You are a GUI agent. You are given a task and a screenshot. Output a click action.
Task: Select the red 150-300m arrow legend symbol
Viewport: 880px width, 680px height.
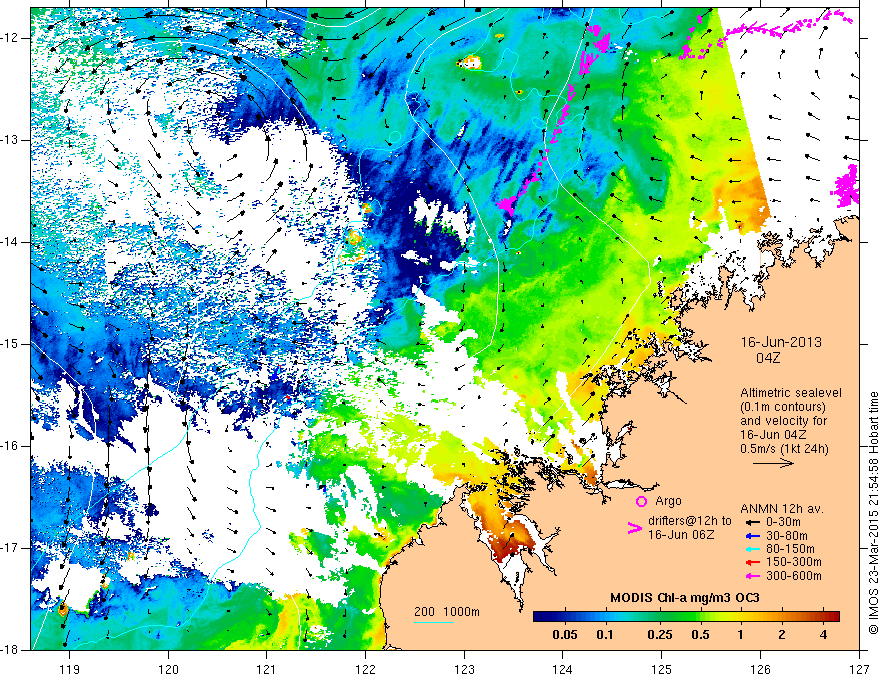pos(753,562)
